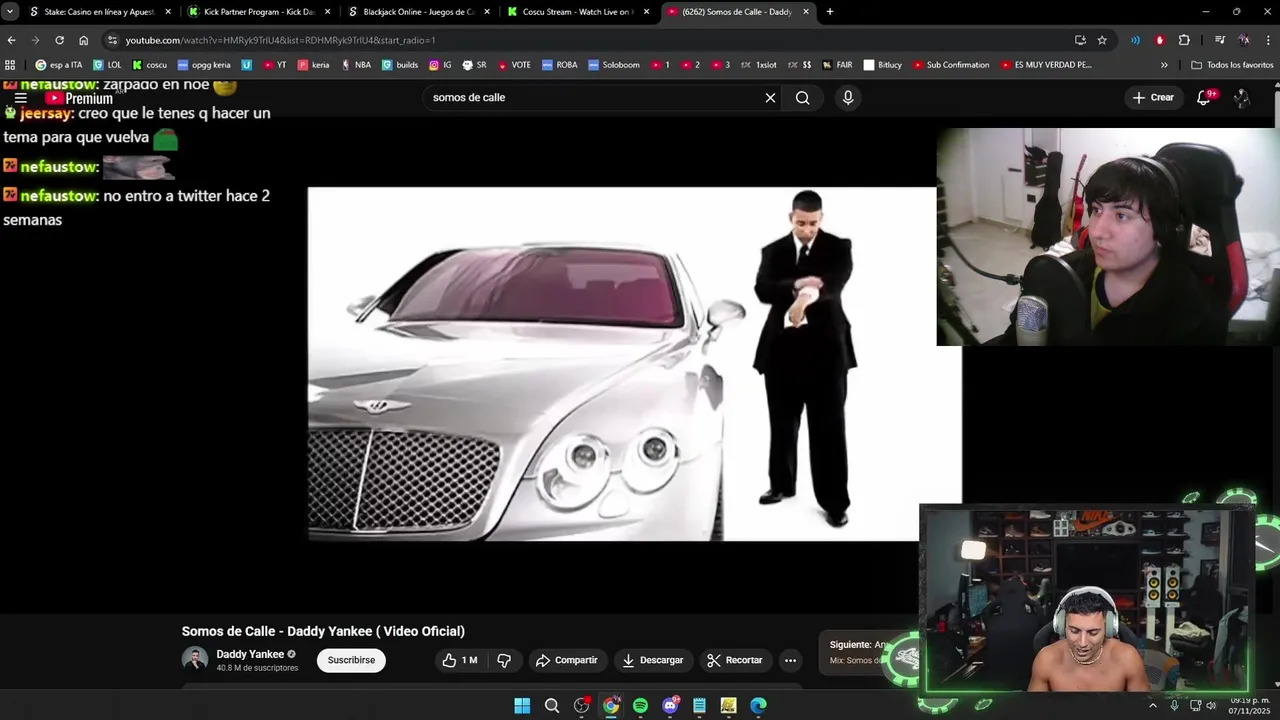The width and height of the screenshot is (1280, 720).
Task: Switch to Stake Casino en línea tab
Action: (98, 12)
